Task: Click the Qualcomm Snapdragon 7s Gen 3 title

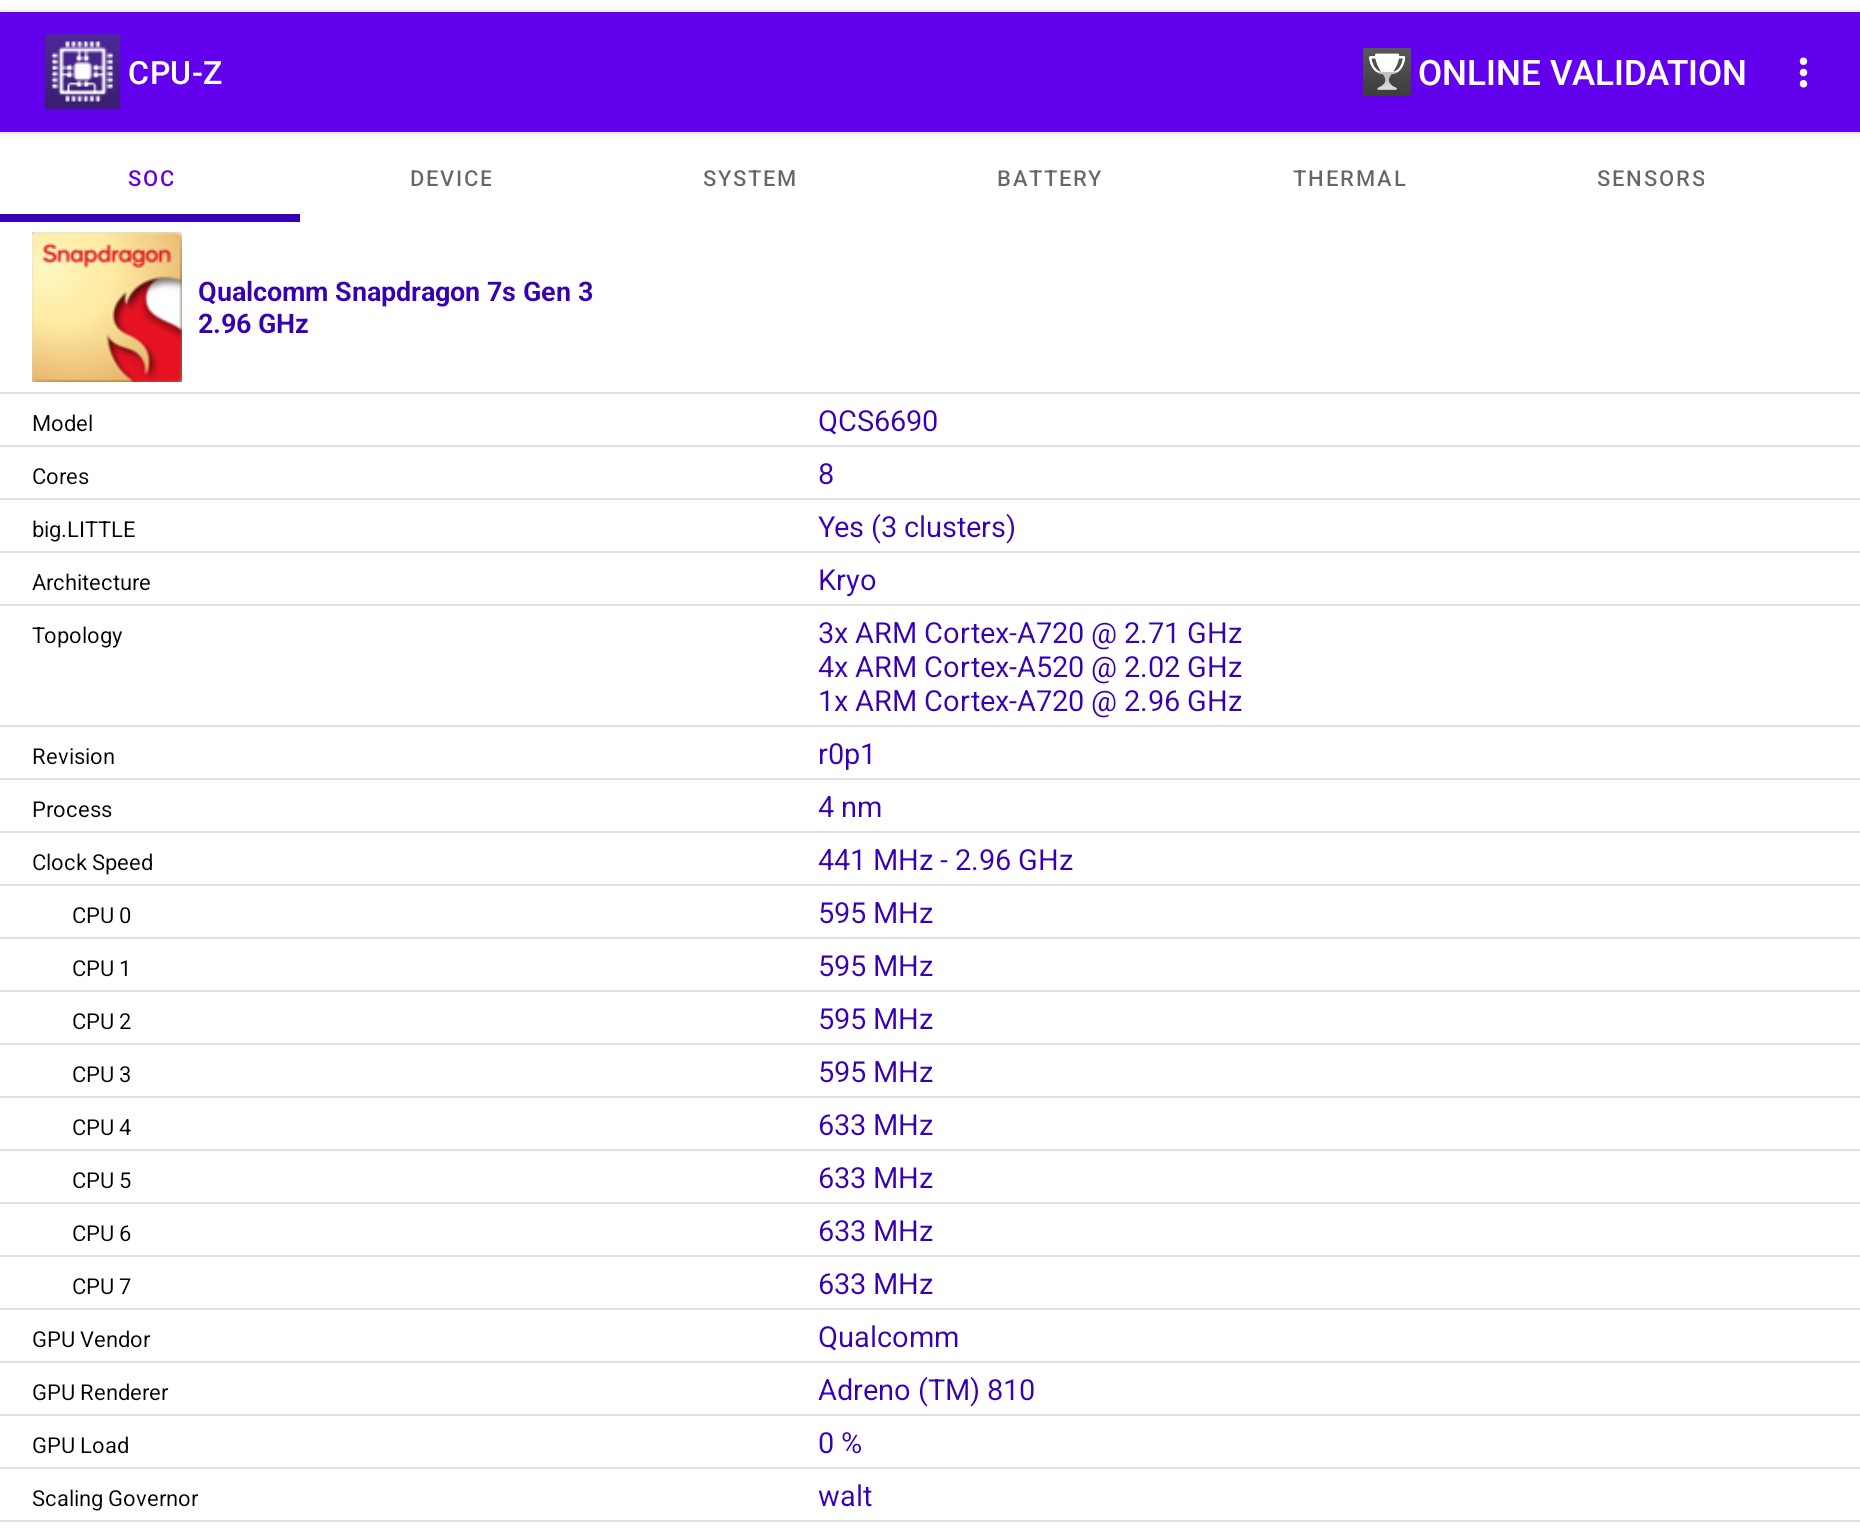Action: 395,292
